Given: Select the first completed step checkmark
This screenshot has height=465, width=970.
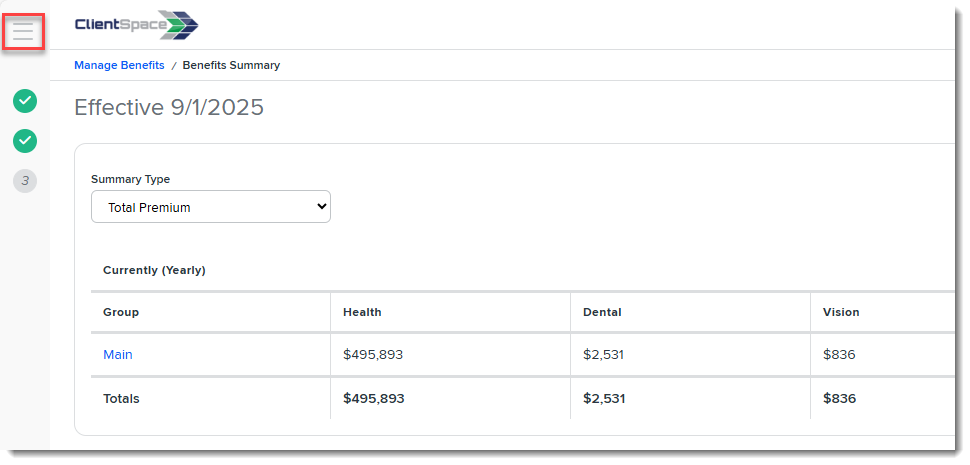Looking at the screenshot, I should coord(25,101).
